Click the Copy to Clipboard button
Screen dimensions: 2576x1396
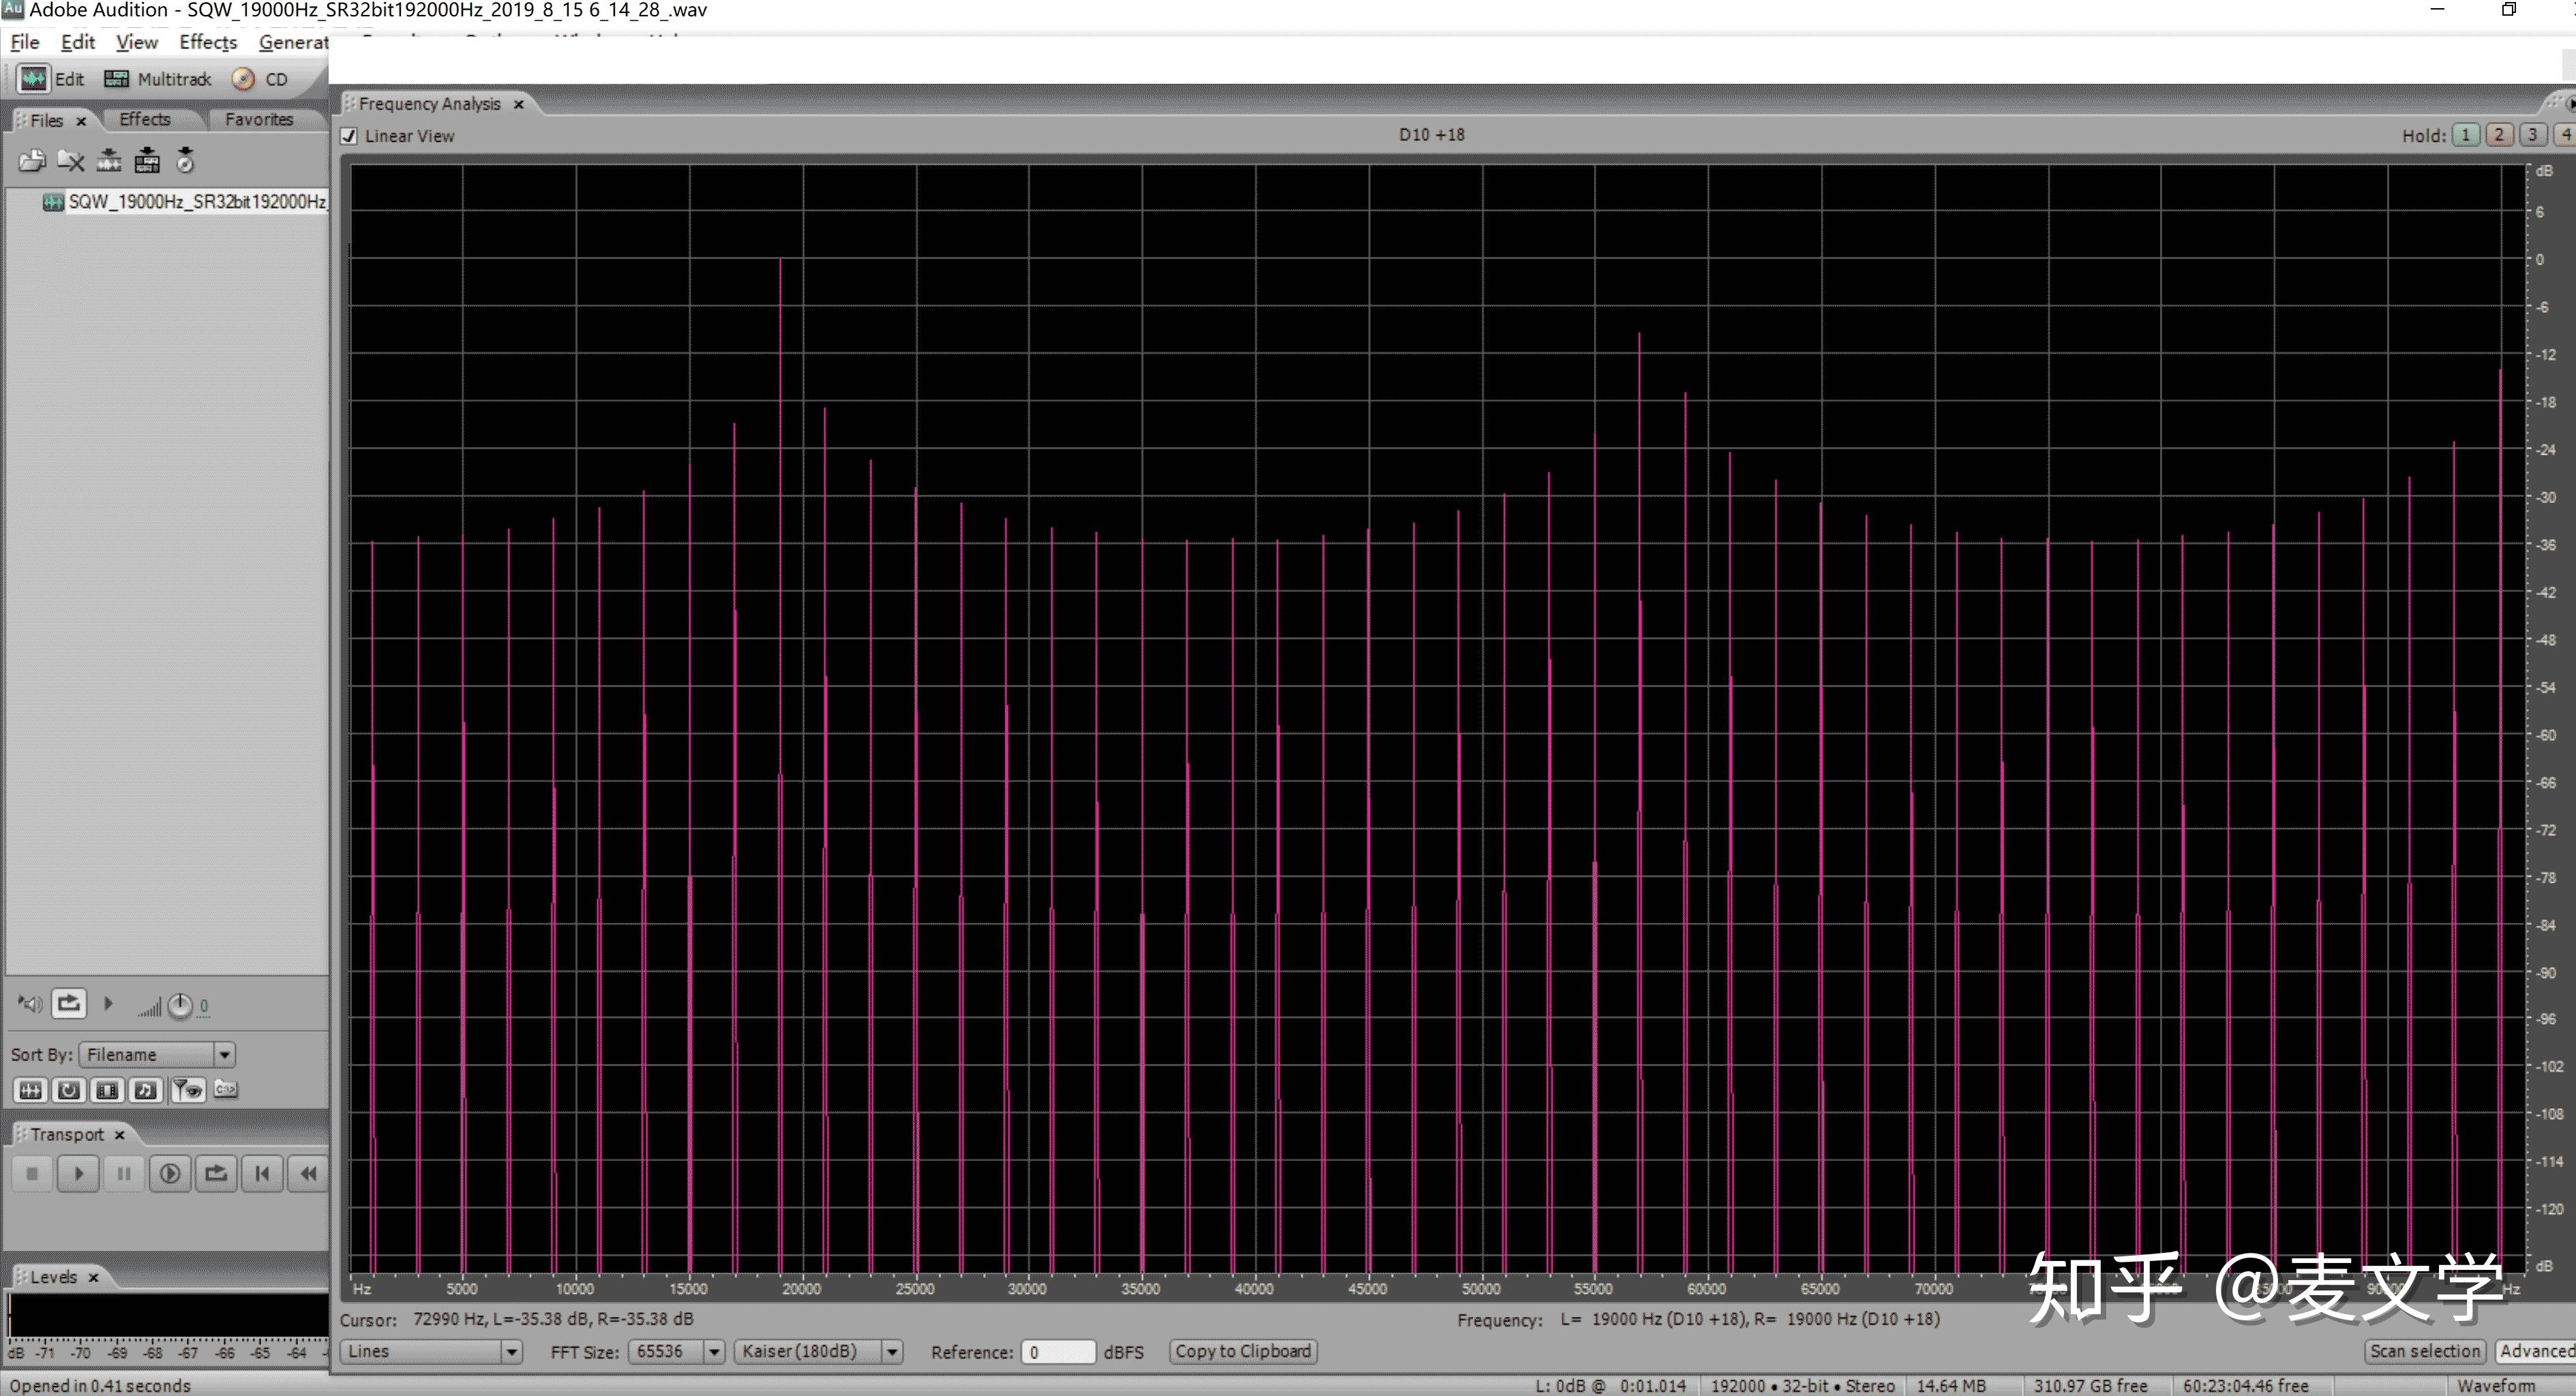(1242, 1351)
